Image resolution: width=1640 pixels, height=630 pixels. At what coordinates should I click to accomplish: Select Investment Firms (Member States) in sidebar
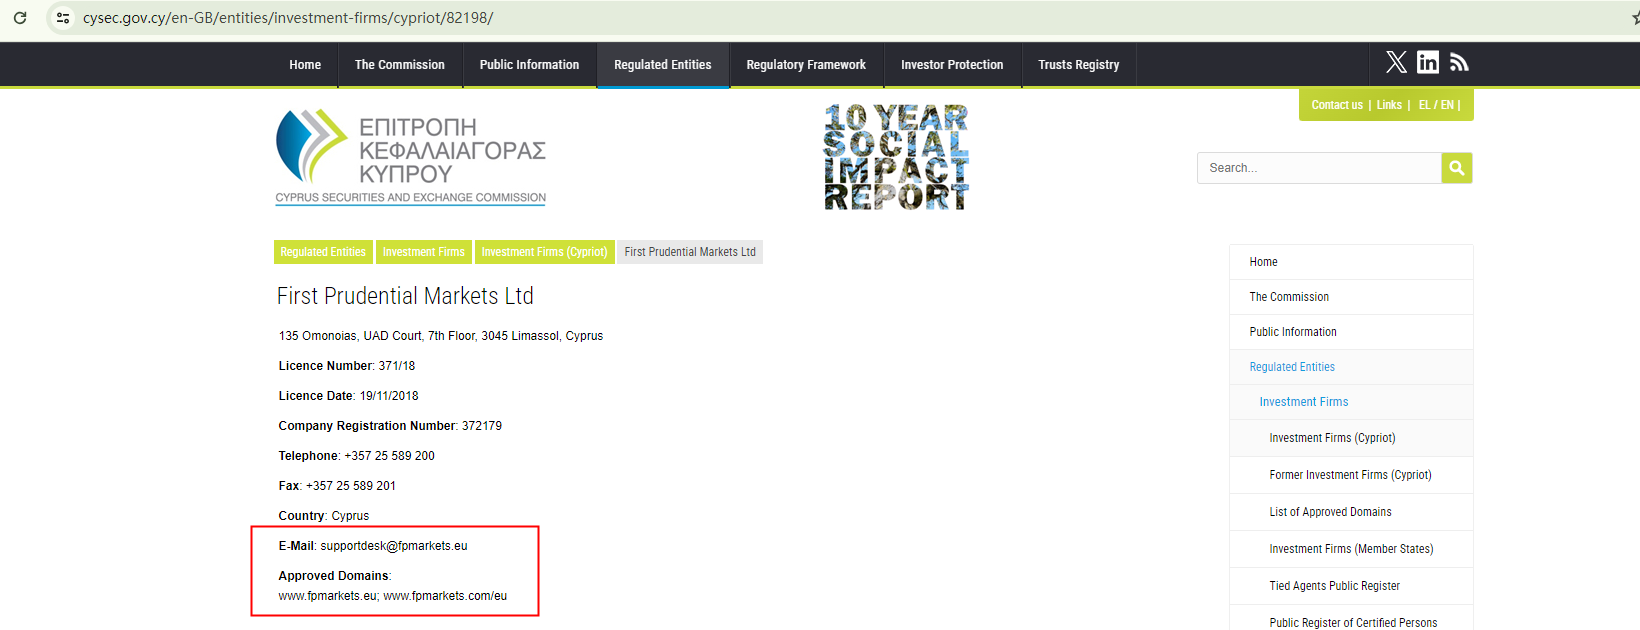coord(1351,549)
